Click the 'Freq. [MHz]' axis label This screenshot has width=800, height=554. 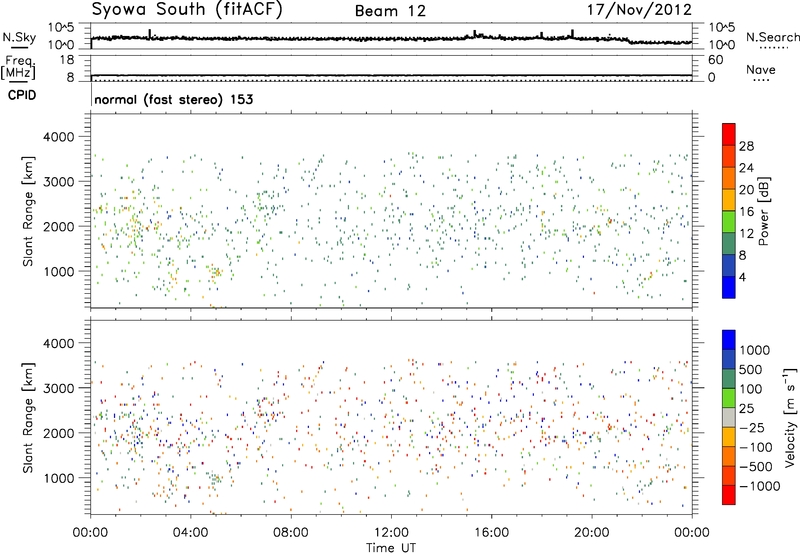(18, 67)
